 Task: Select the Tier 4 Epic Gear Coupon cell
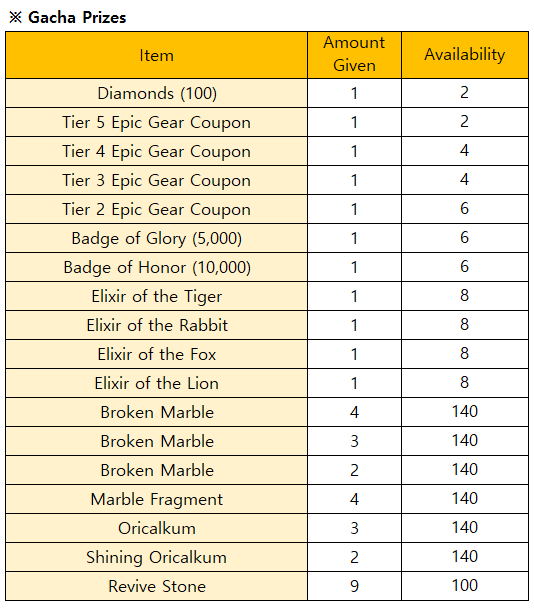156,151
